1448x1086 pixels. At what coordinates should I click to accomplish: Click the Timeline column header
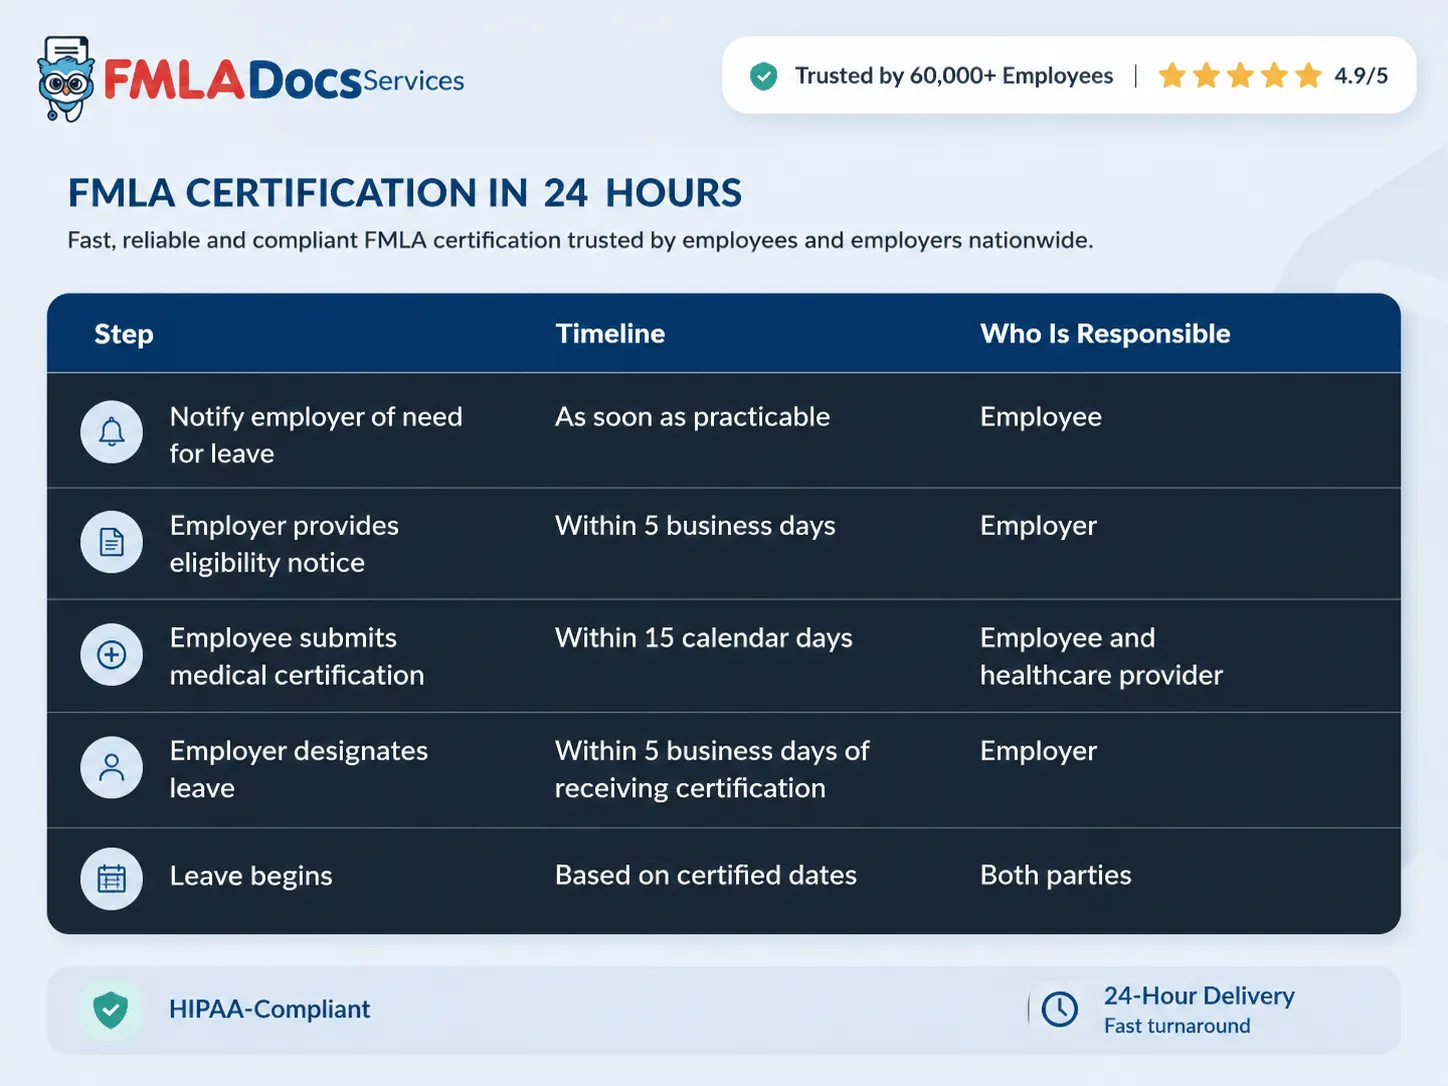click(610, 334)
